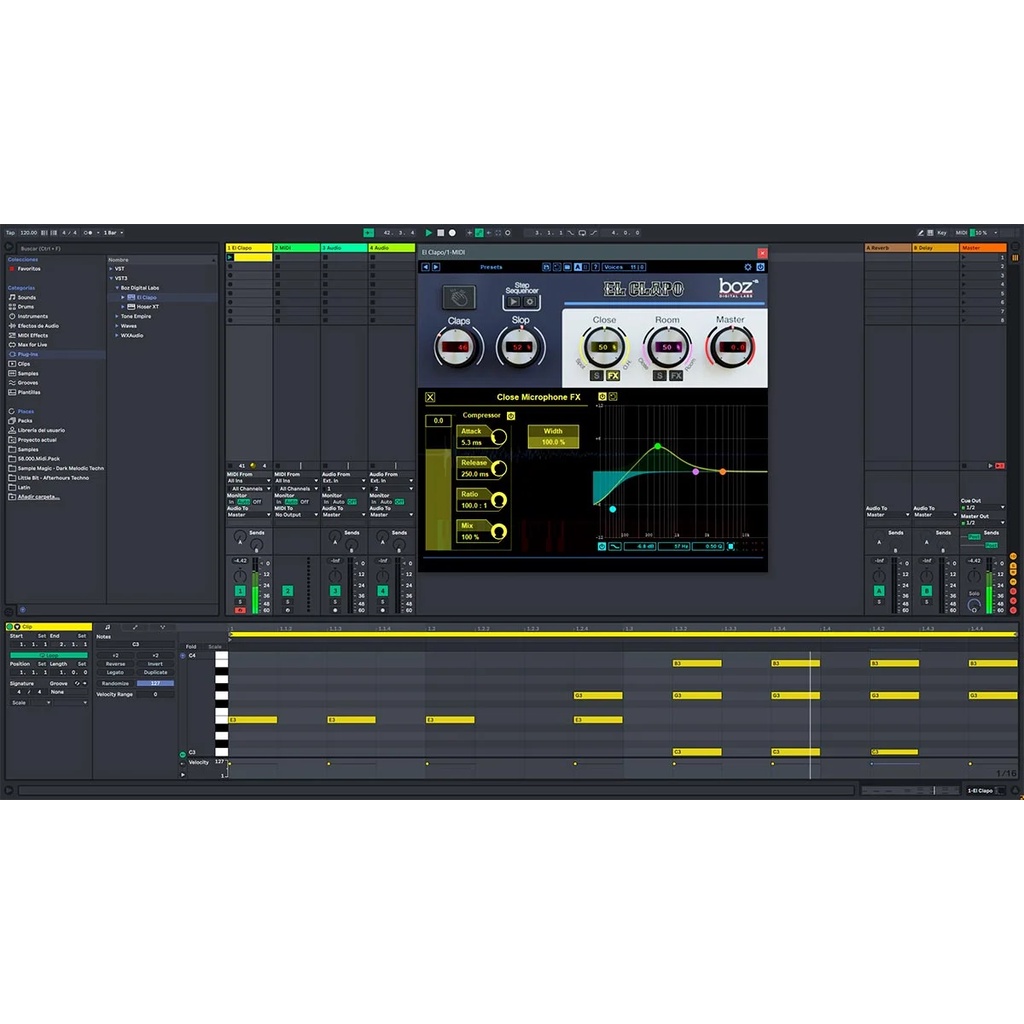Click the next preset arrow icon
This screenshot has height=1024, width=1024.
coord(435,267)
